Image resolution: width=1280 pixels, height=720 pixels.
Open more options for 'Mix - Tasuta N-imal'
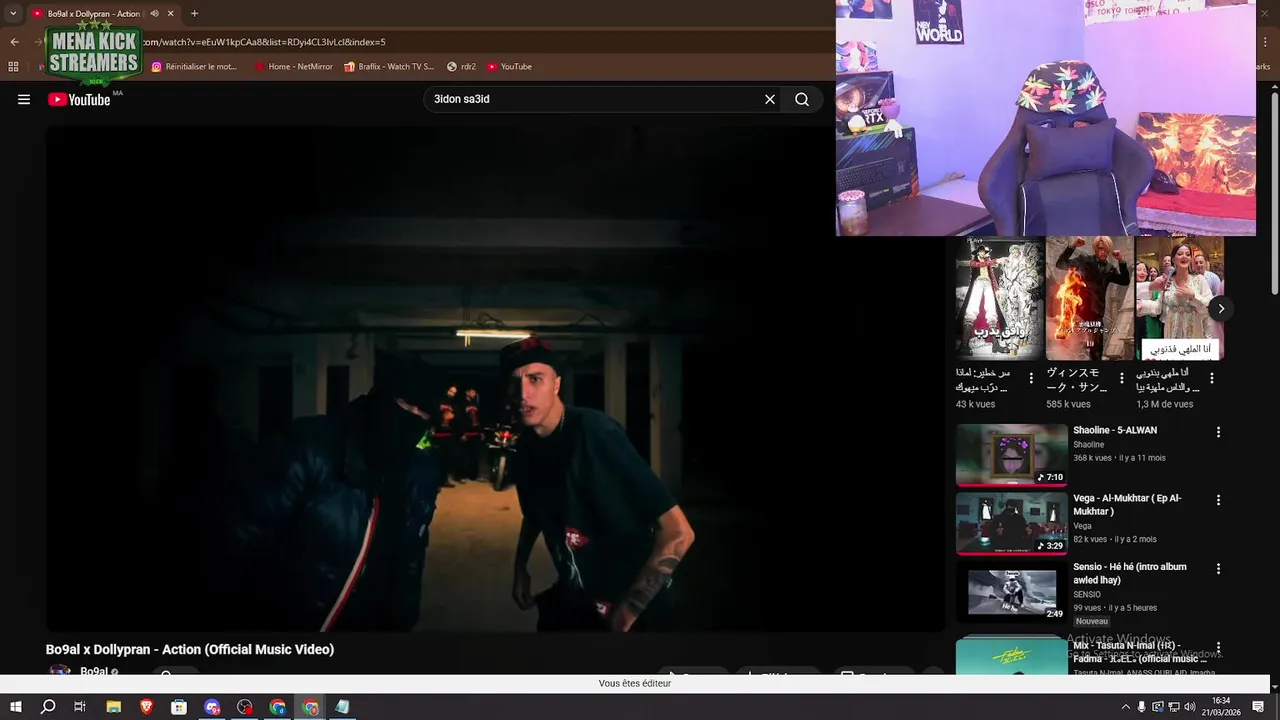[1218, 648]
